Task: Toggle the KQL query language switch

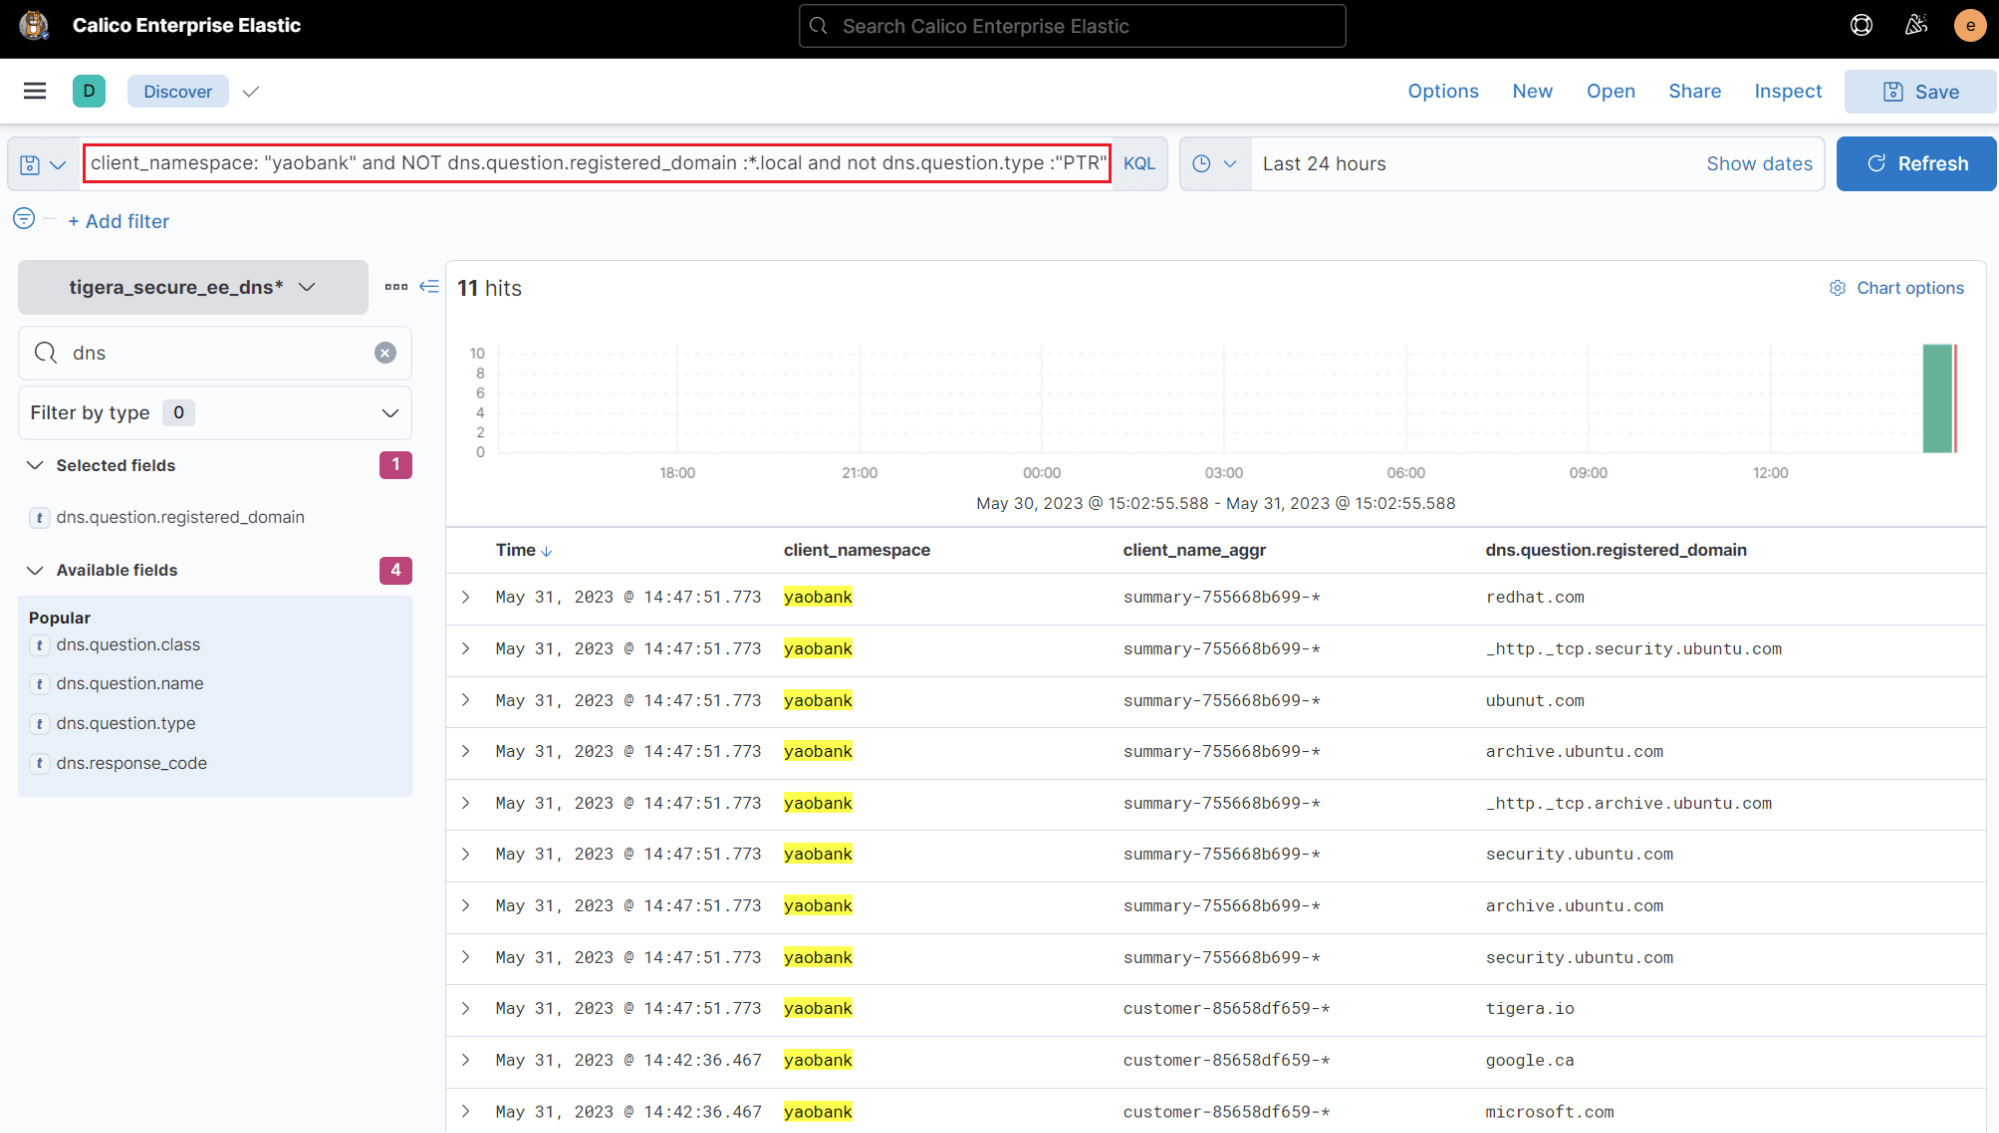Action: click(x=1139, y=164)
